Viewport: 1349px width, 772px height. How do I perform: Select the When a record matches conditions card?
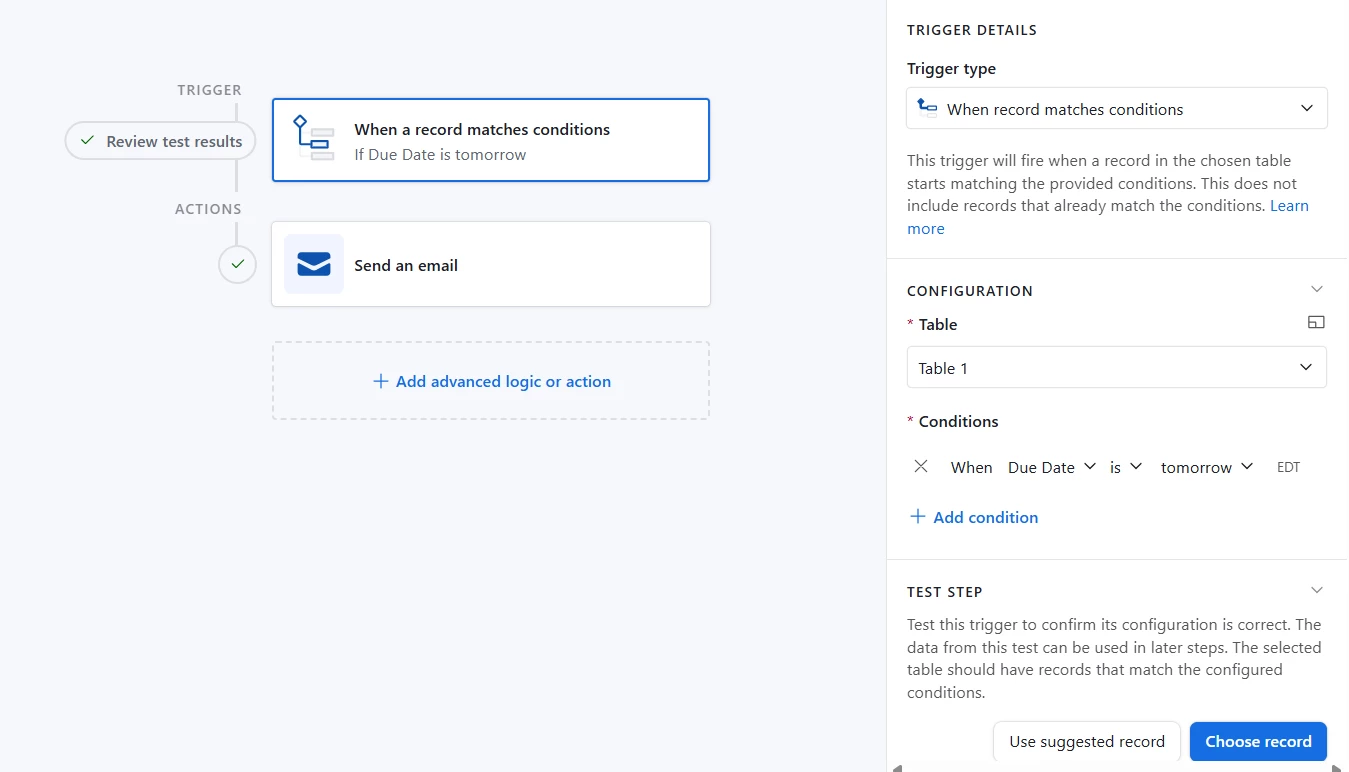pos(491,140)
